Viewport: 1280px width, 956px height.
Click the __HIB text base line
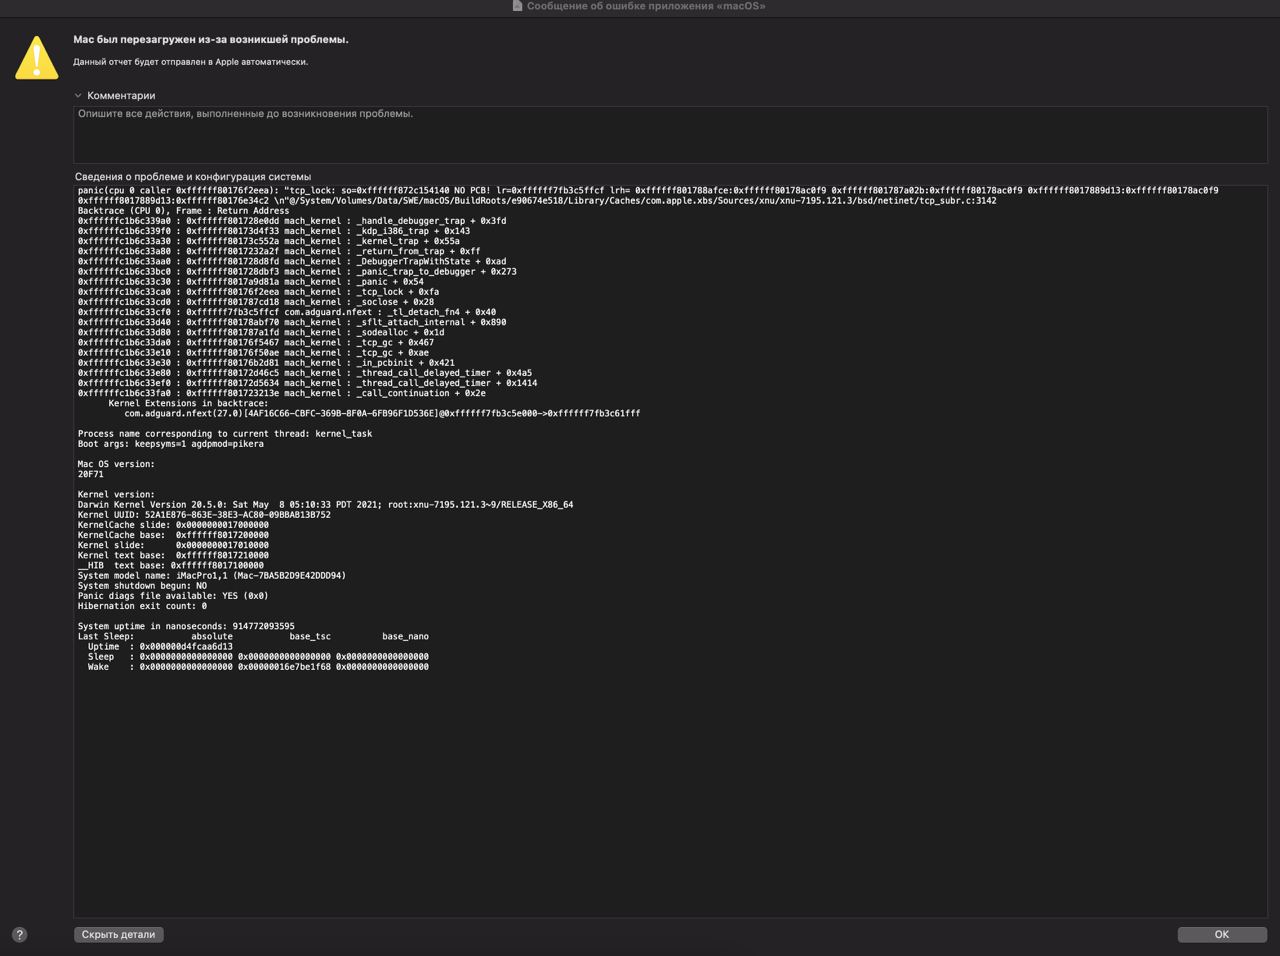point(171,565)
